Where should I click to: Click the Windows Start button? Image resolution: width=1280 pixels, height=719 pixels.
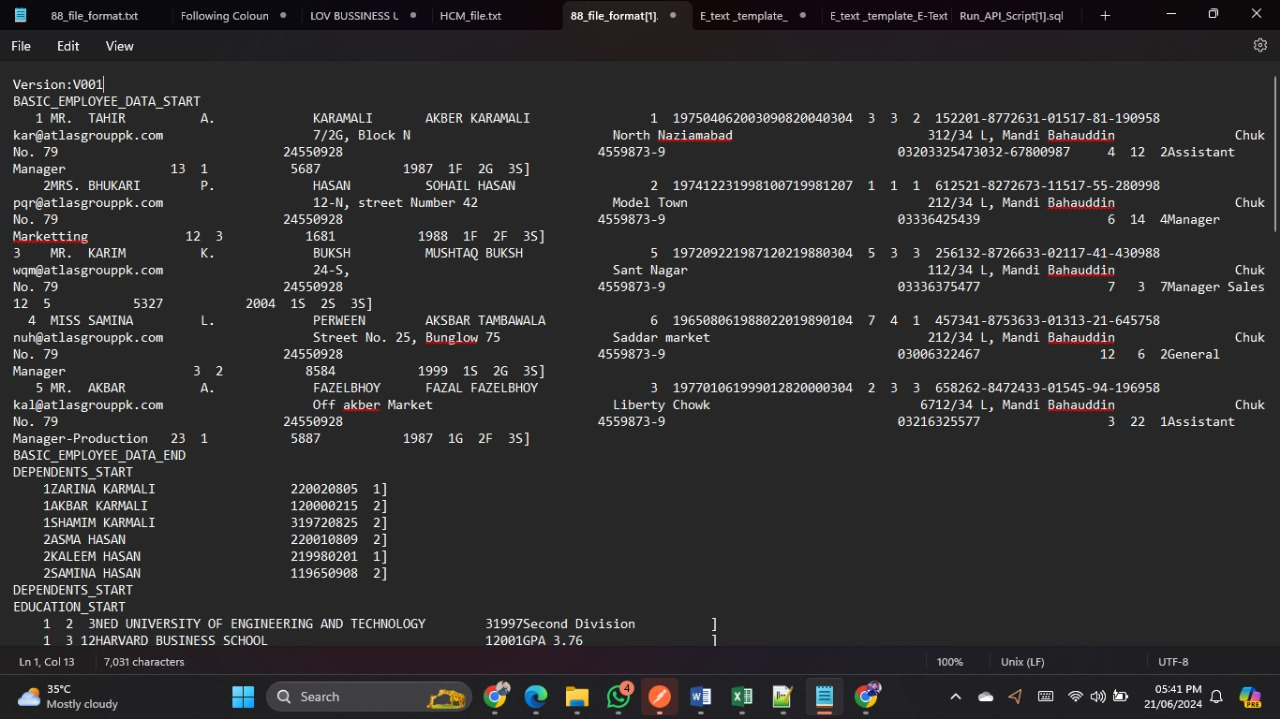243,697
